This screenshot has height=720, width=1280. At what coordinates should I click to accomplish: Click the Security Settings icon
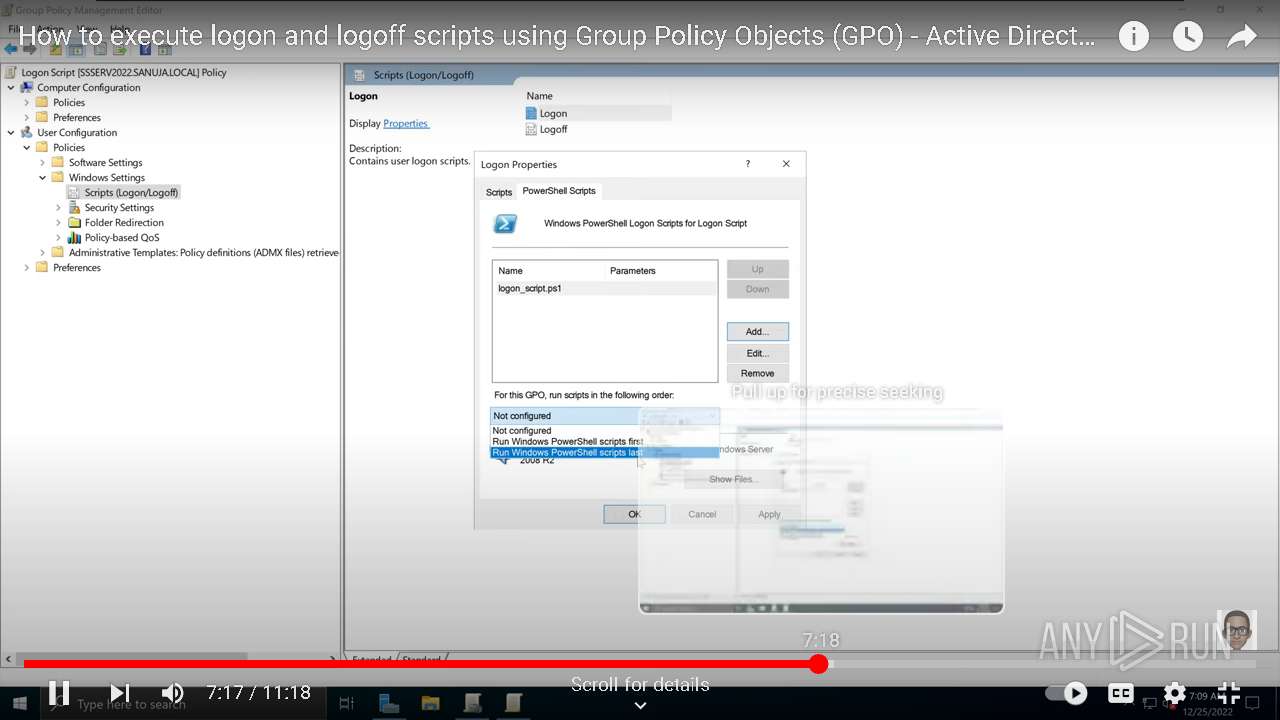click(x=74, y=207)
